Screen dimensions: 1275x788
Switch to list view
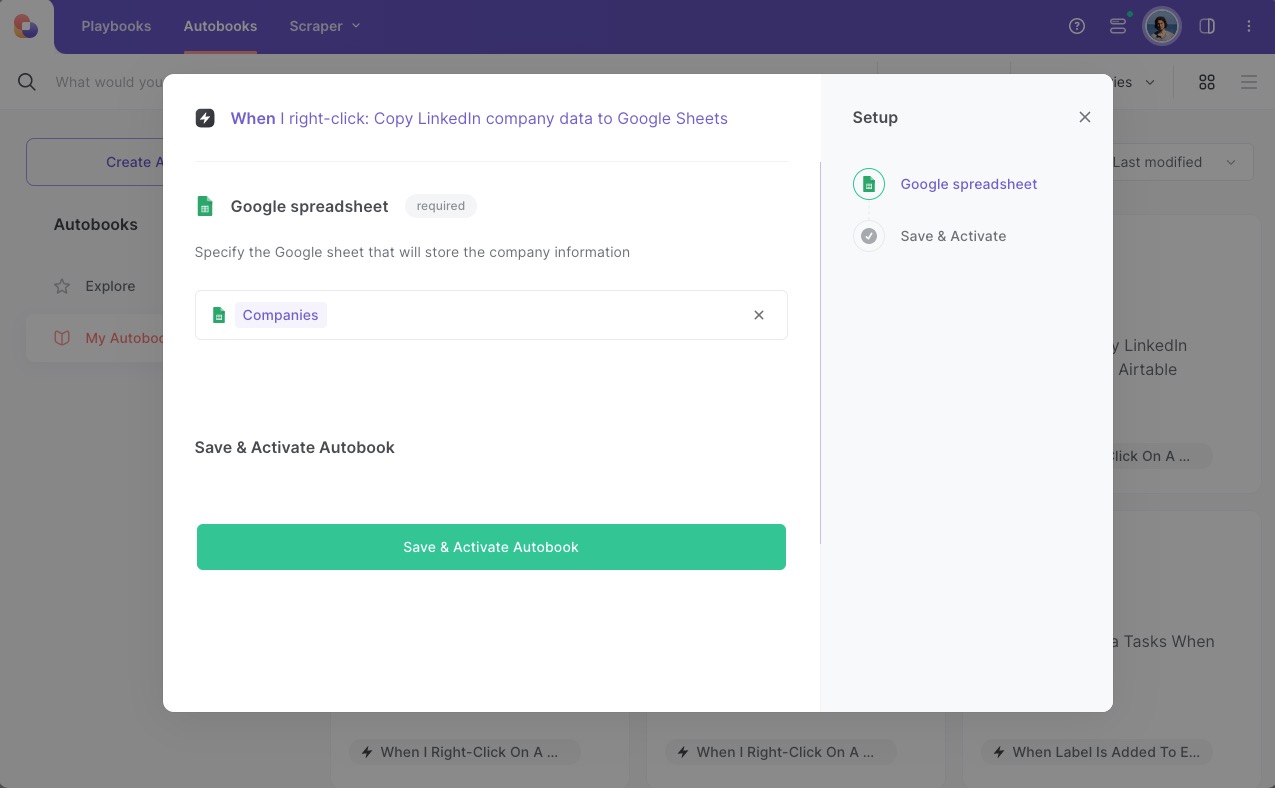(x=1249, y=82)
